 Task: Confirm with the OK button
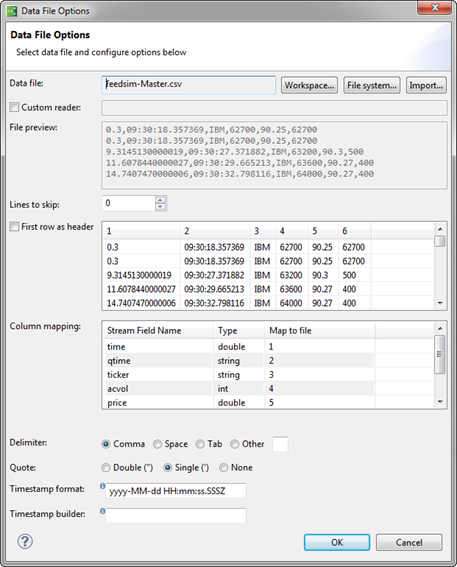[x=337, y=542]
